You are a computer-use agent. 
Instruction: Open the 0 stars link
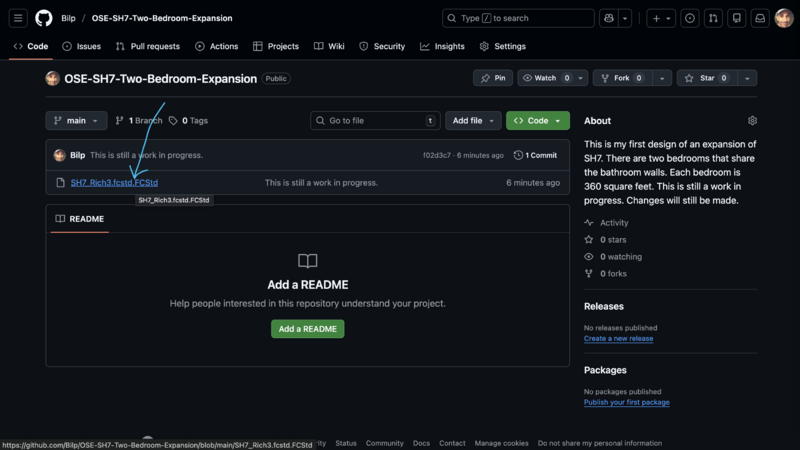point(606,240)
